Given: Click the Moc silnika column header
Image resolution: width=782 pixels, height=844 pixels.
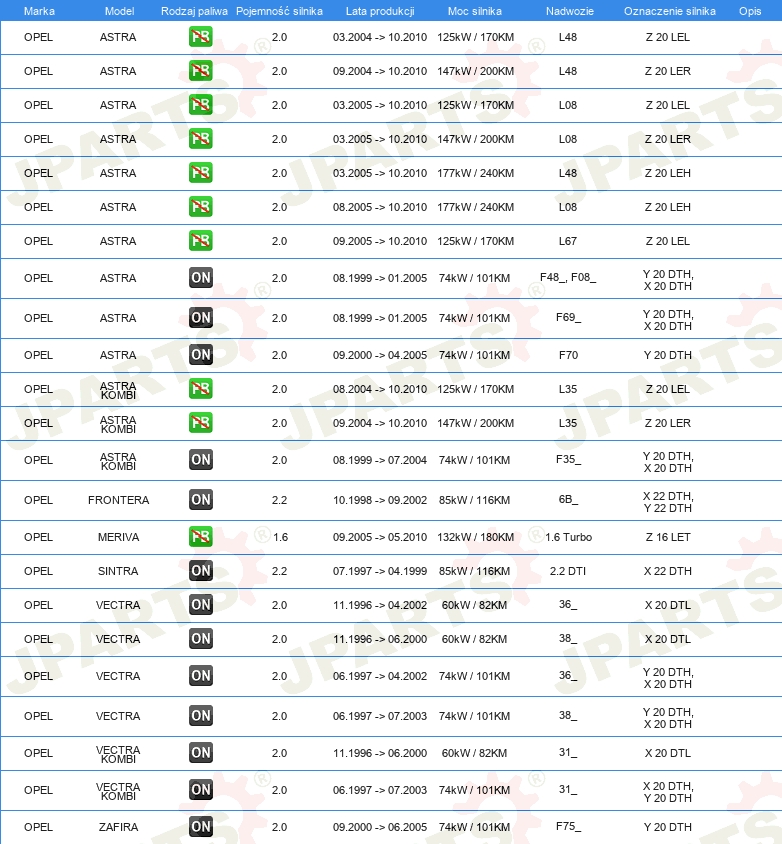Looking at the screenshot, I should [475, 11].
